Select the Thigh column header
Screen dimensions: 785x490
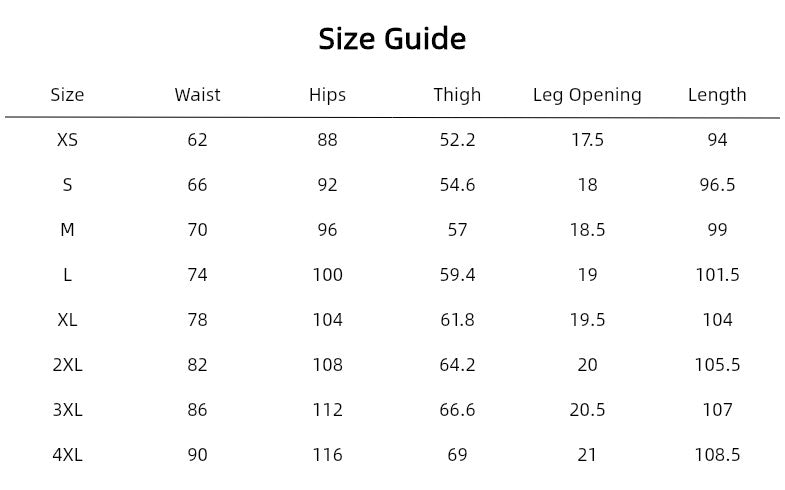[x=457, y=95]
